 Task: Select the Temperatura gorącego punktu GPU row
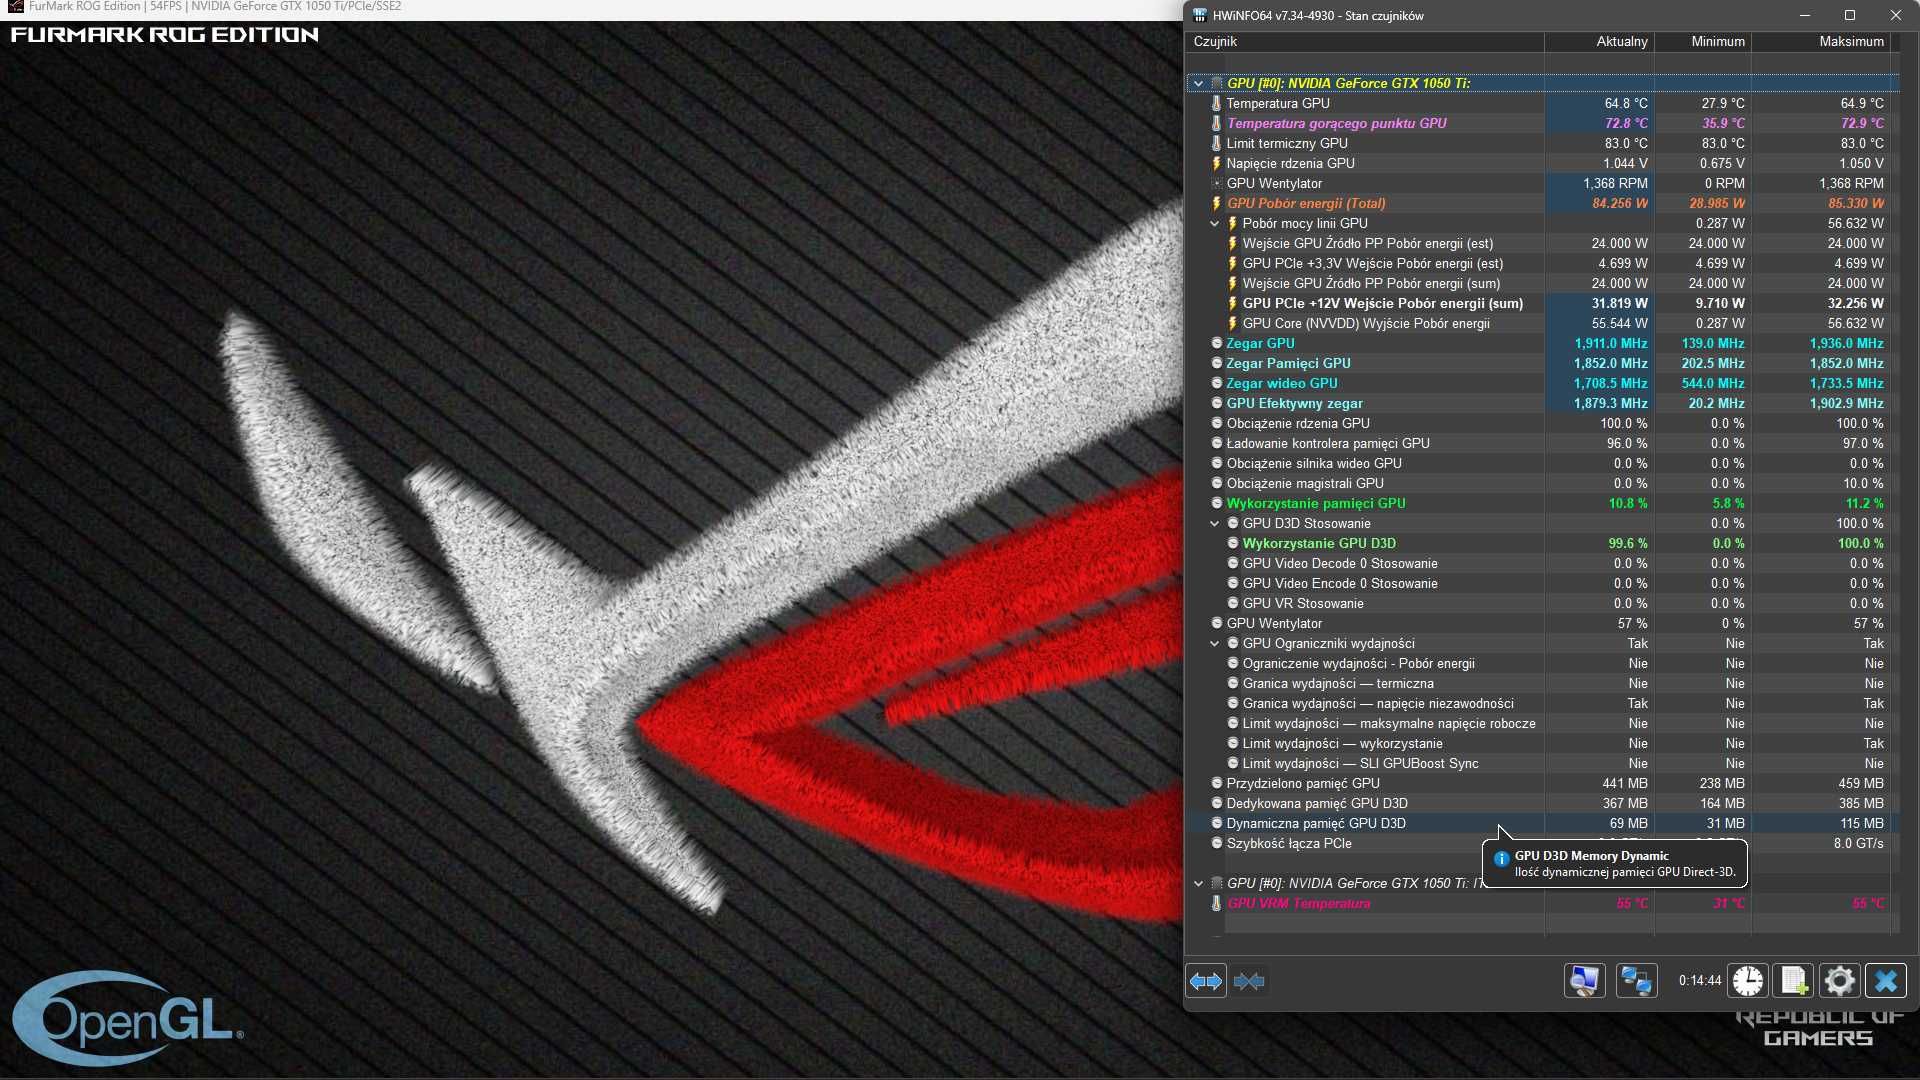[x=1542, y=123]
